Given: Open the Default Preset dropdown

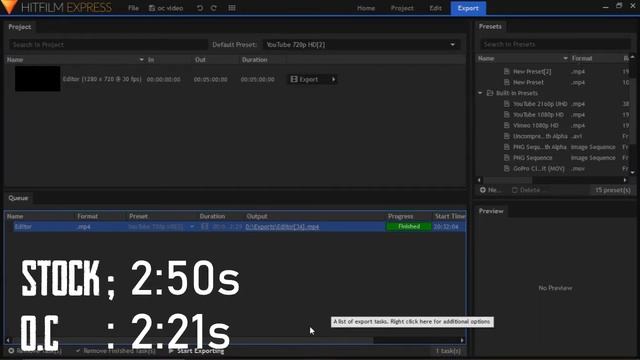Looking at the screenshot, I should point(361,44).
